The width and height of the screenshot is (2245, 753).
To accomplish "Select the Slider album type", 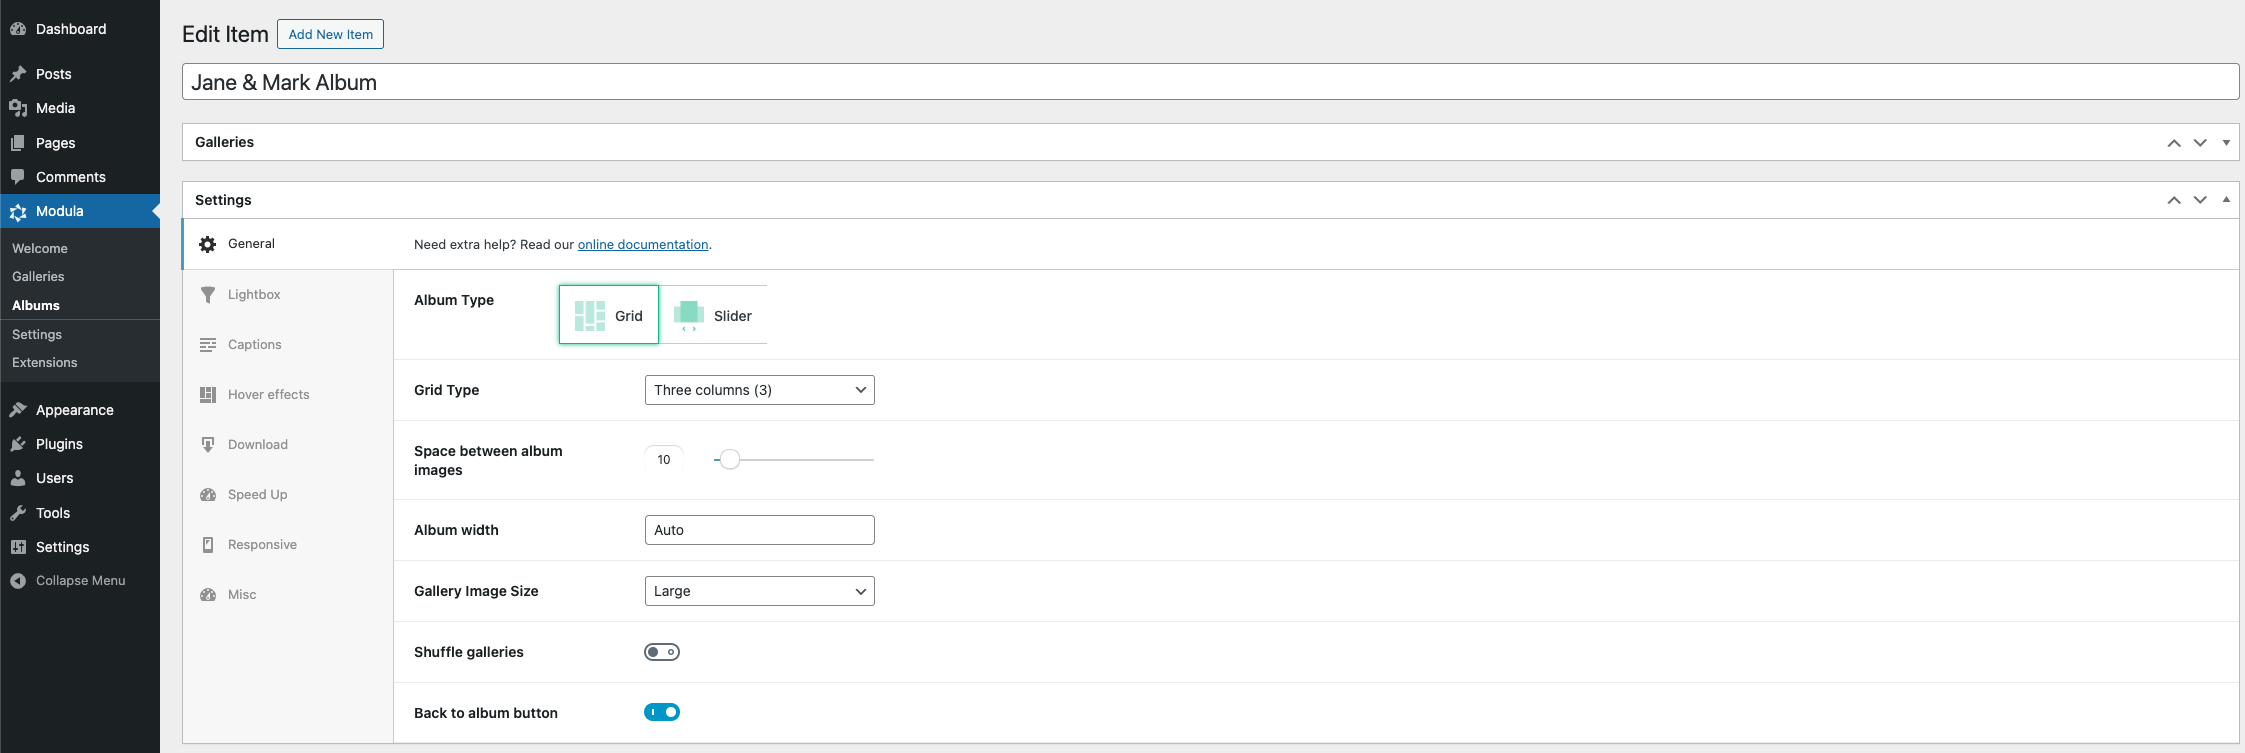I will coord(714,315).
